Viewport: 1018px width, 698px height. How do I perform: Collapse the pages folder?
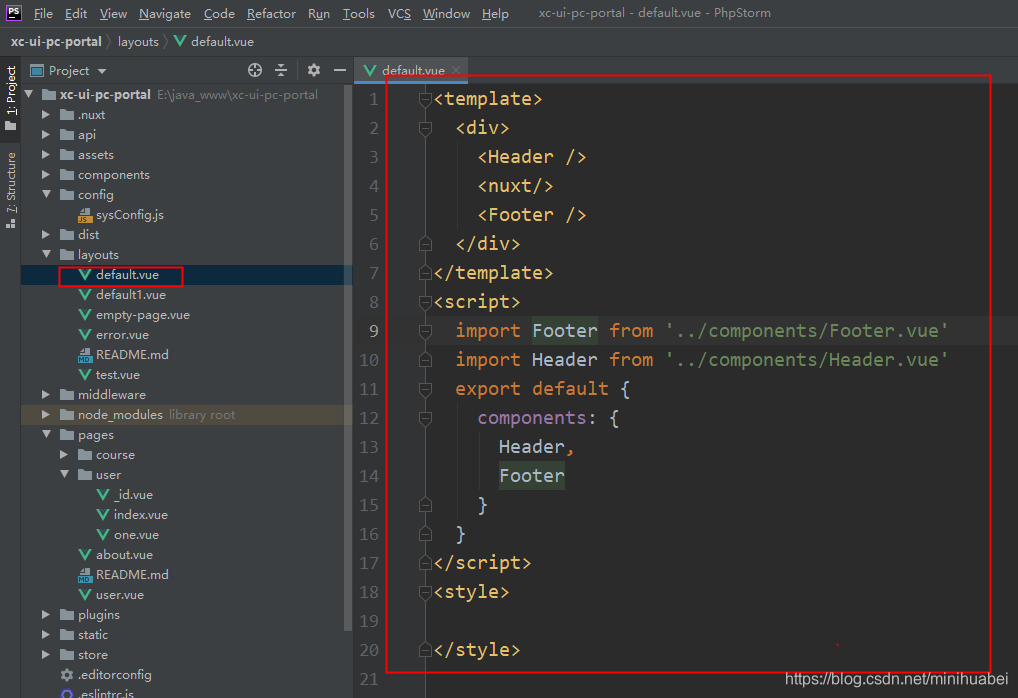coord(47,434)
